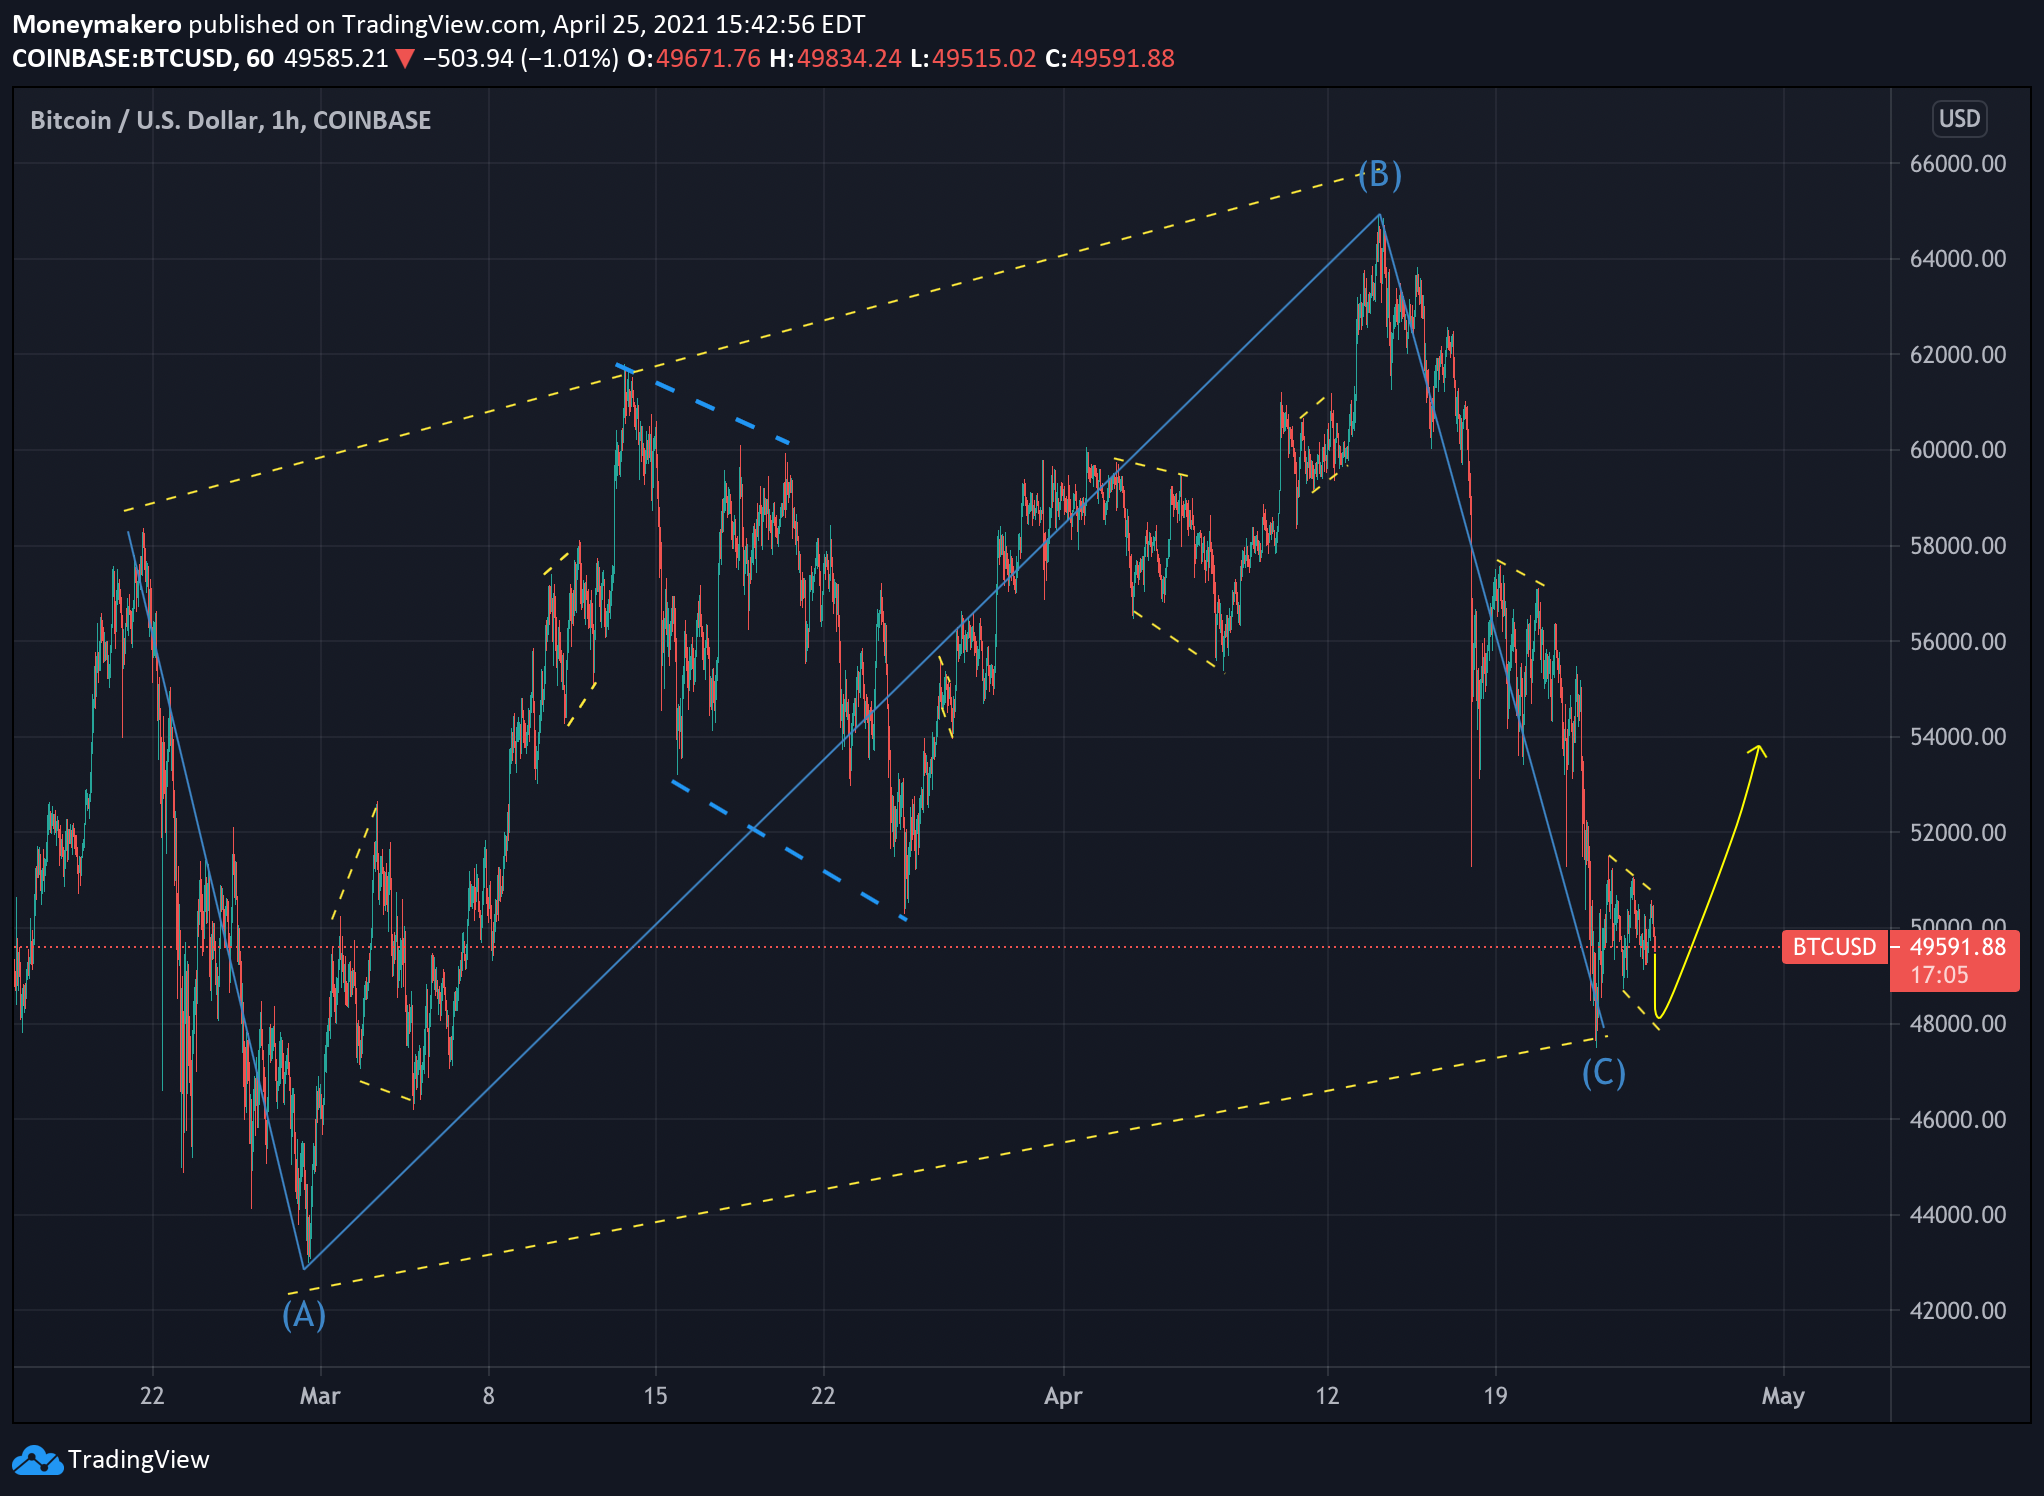The height and width of the screenshot is (1496, 2044).
Task: Click the Mar date label on time axis
Action: coord(320,1396)
